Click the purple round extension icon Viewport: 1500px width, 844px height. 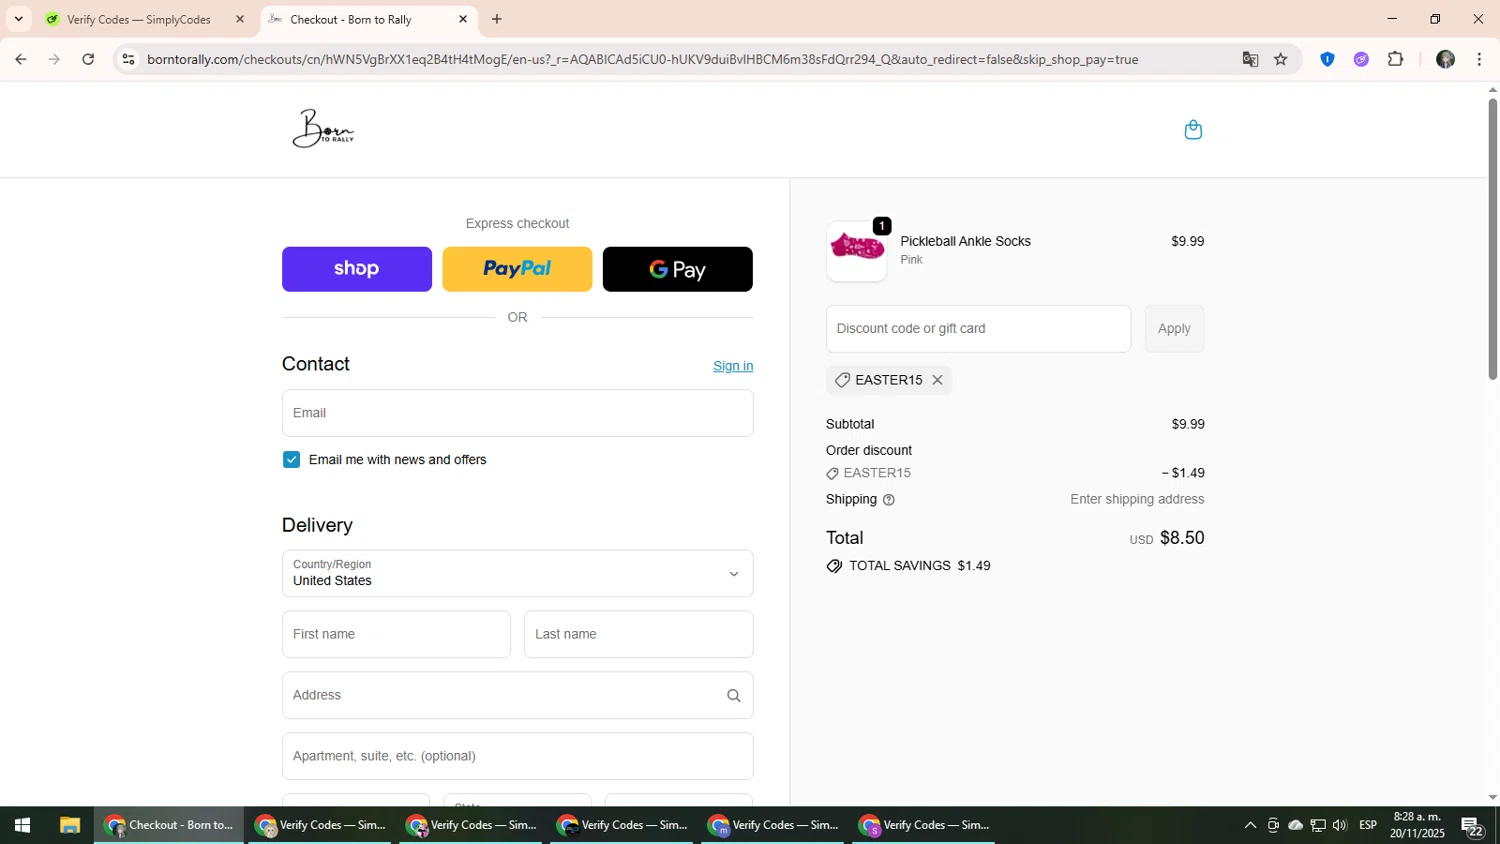1361,59
